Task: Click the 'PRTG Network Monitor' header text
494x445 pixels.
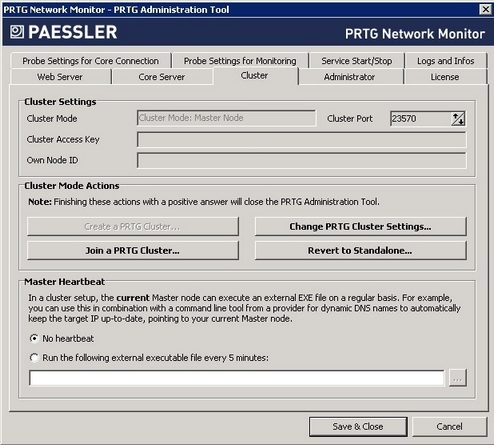Action: tap(415, 34)
